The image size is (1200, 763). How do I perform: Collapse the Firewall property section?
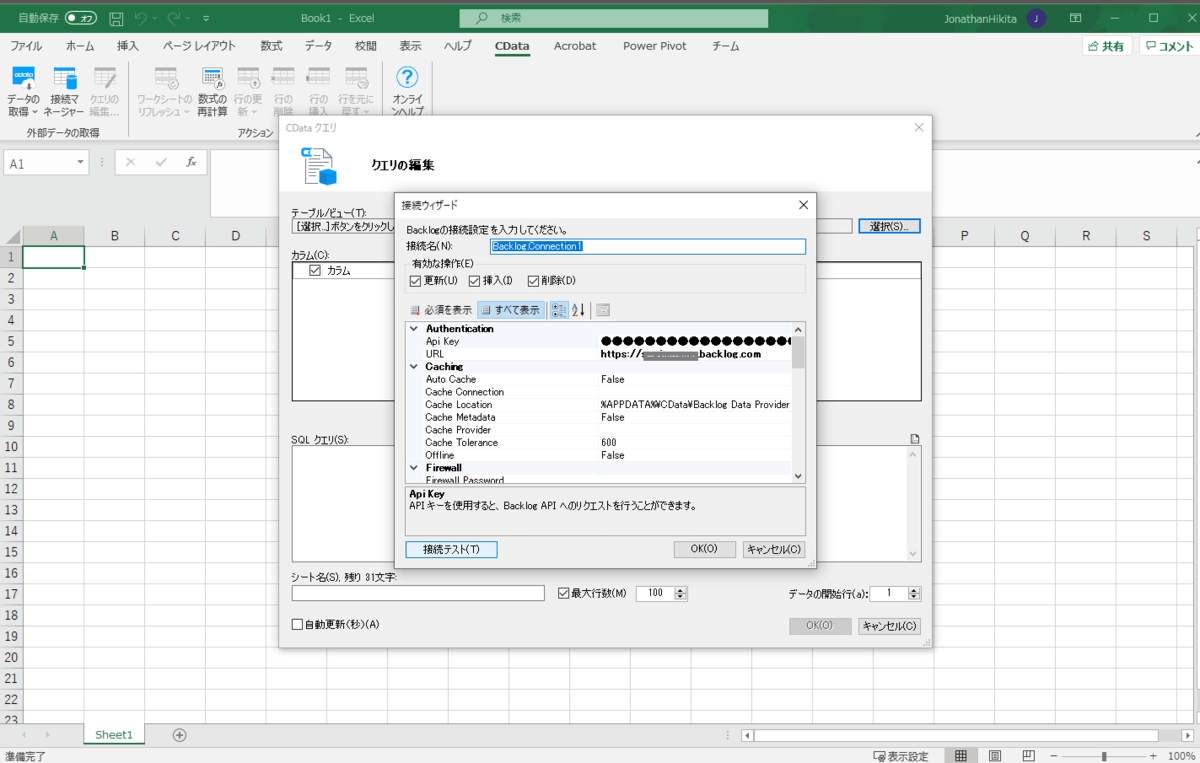[x=414, y=468]
